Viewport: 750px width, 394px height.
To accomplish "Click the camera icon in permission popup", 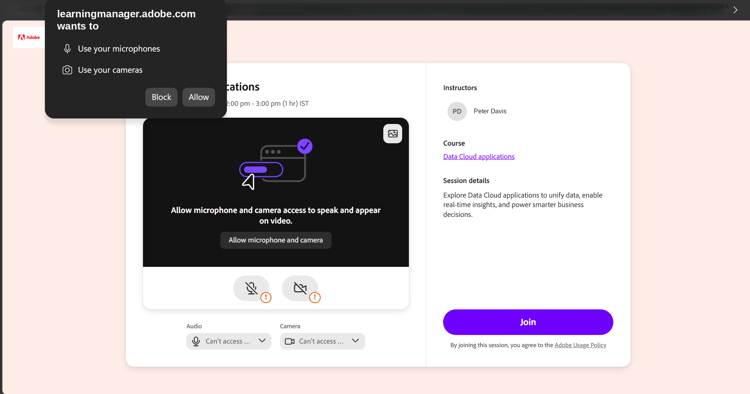I will [x=67, y=70].
